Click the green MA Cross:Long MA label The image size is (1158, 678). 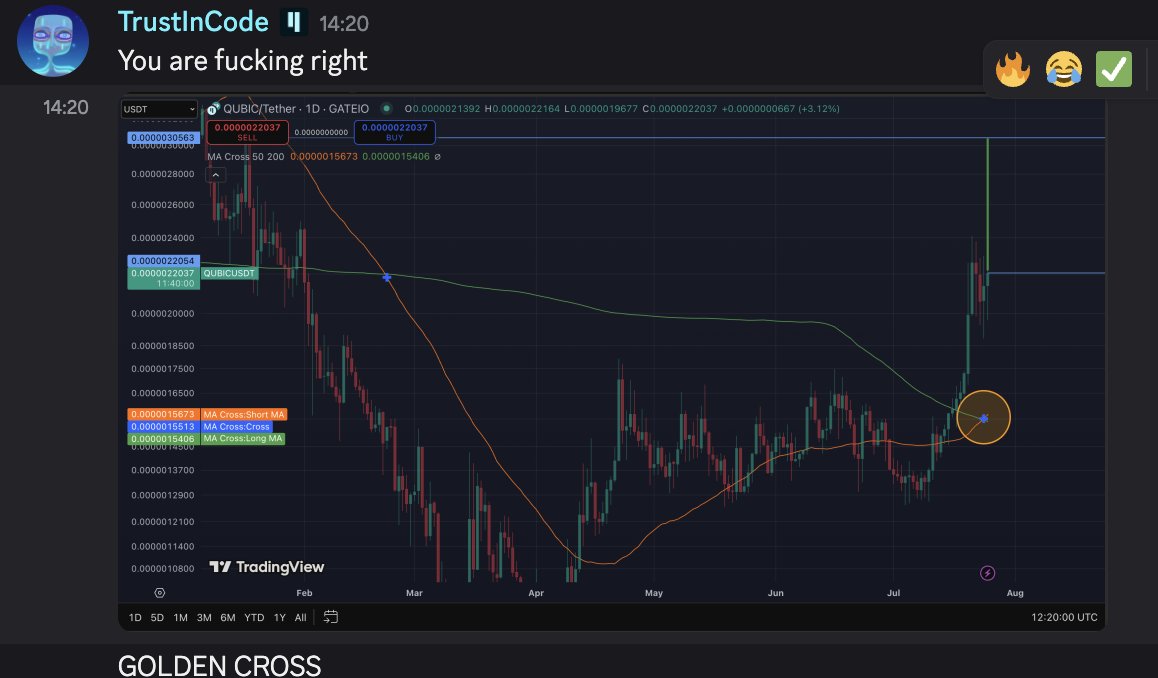tap(243, 439)
